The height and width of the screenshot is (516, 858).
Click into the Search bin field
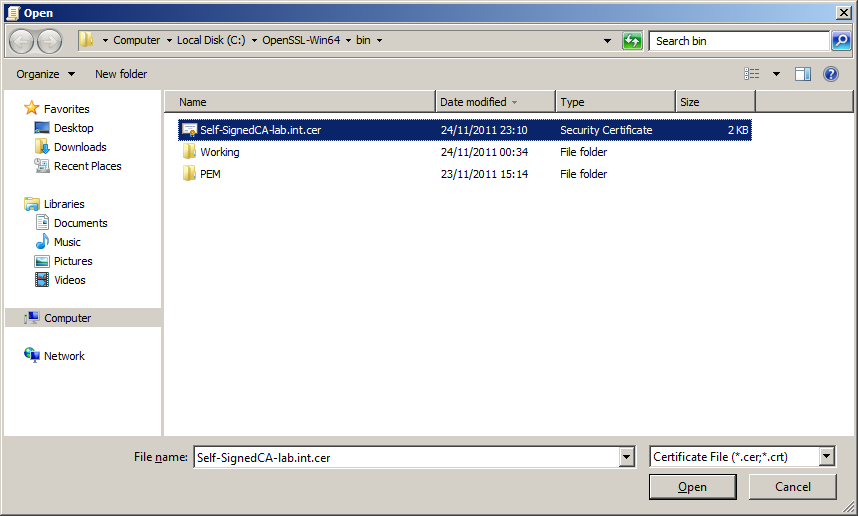click(x=738, y=41)
